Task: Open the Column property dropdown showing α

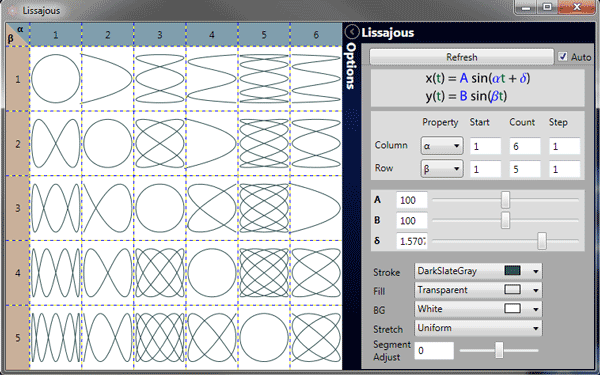Action: (442, 146)
